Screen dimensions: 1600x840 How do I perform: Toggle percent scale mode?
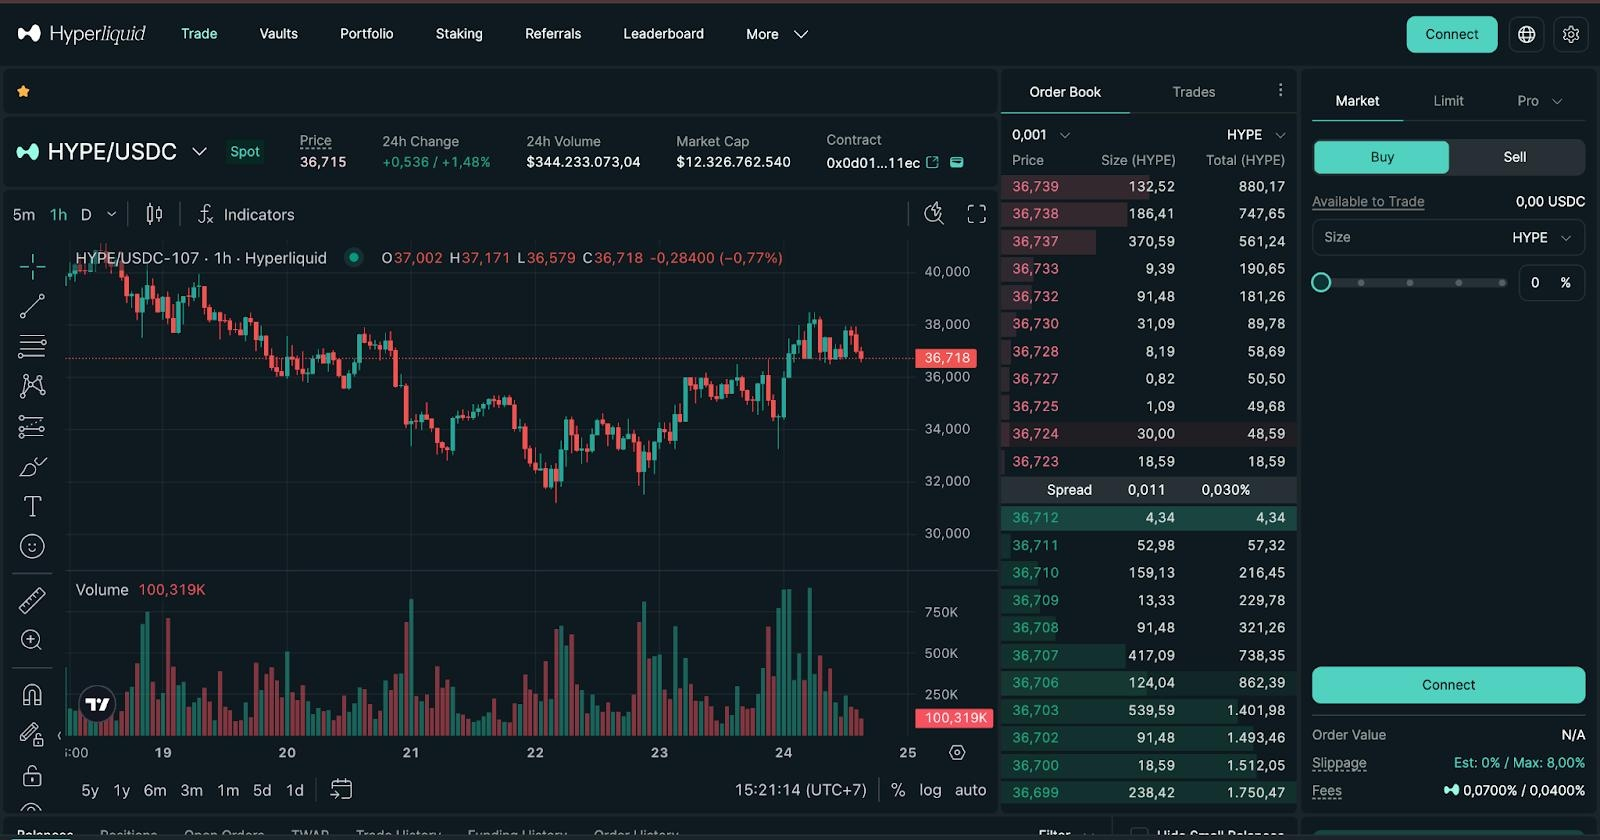(x=898, y=790)
